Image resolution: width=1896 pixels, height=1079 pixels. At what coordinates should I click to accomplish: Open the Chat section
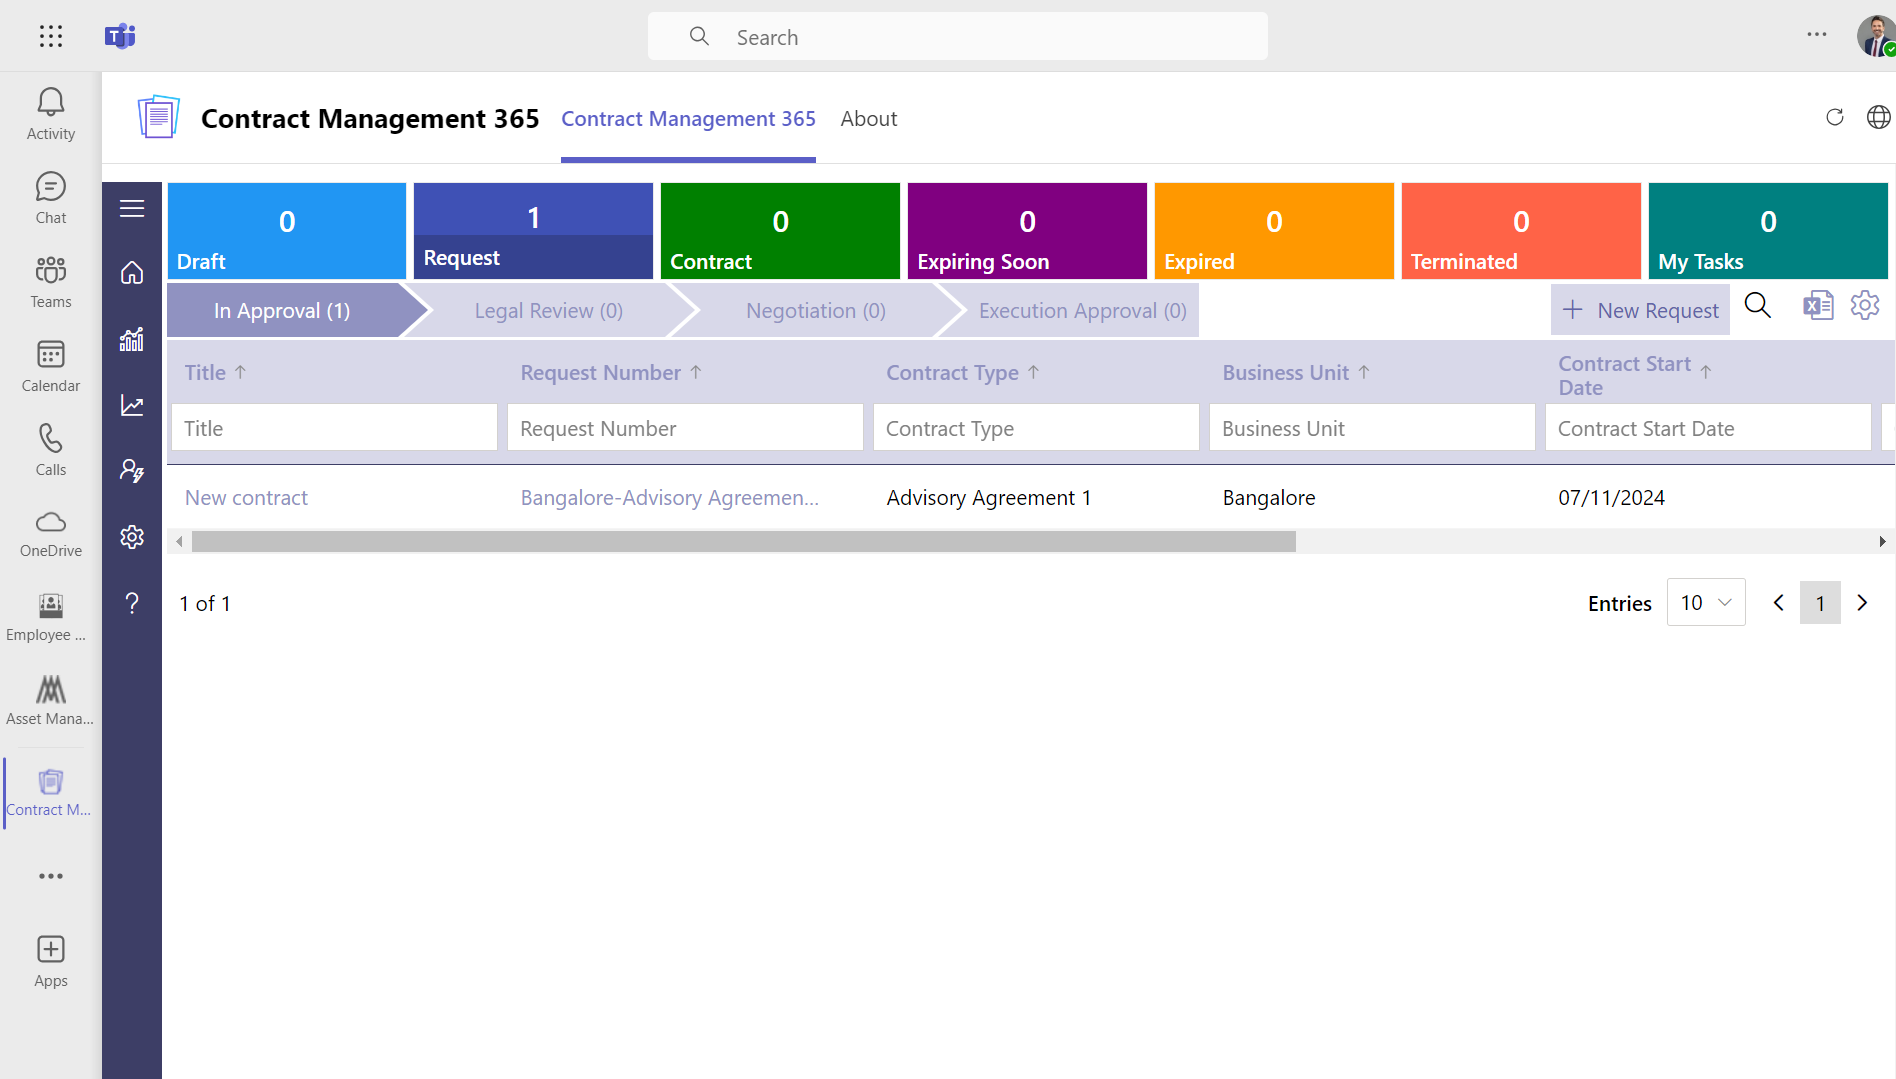point(51,198)
